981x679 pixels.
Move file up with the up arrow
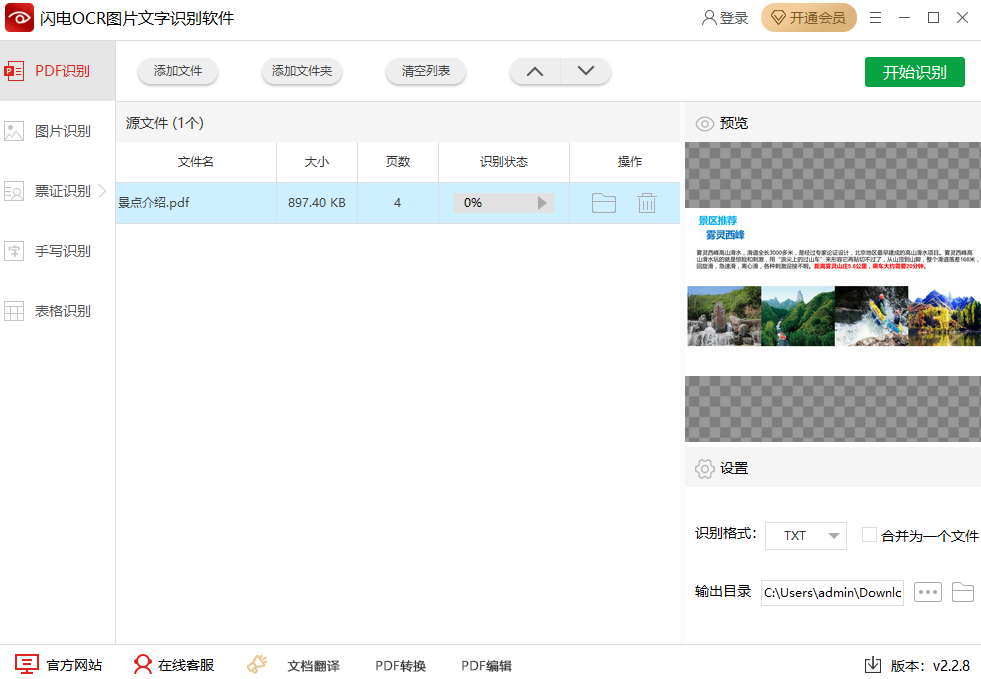(535, 71)
